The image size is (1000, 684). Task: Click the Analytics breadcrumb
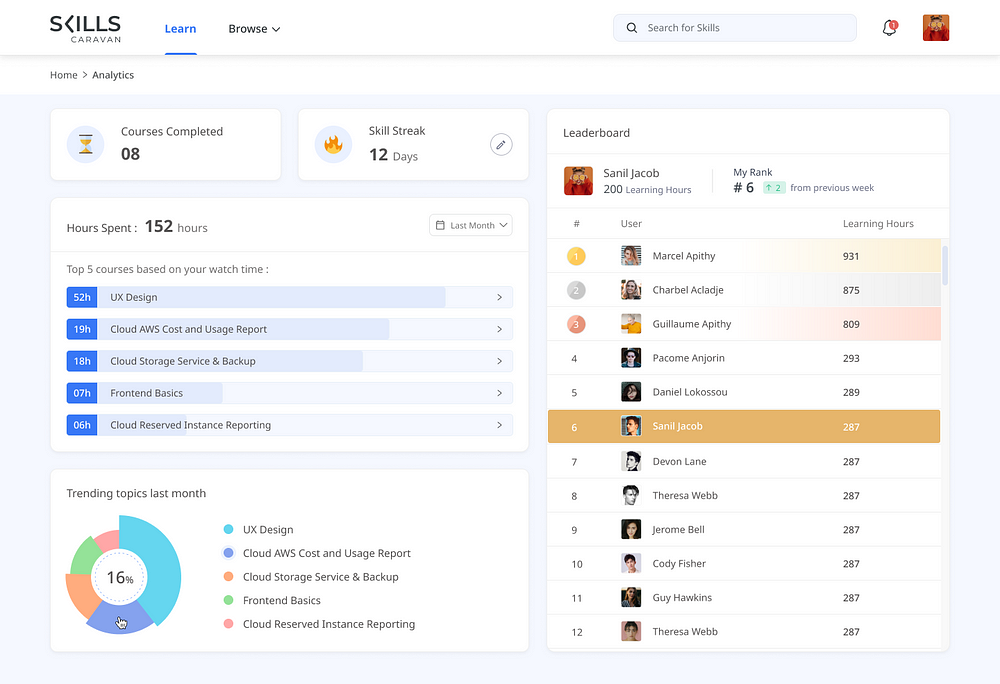point(113,75)
